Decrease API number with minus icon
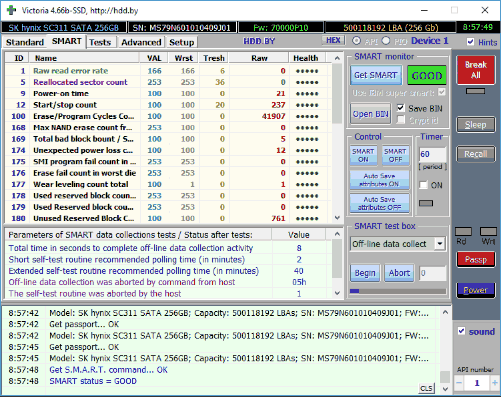This screenshot has height=397, width=501. pos(459,383)
